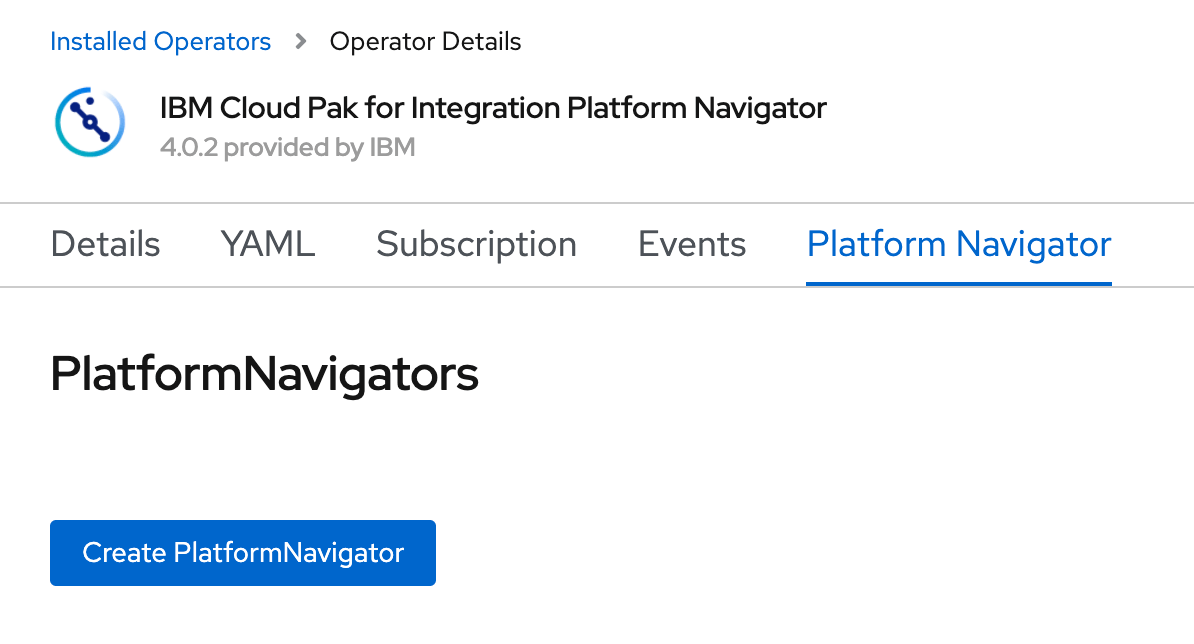Click the operator title IBM Cloud Pak for Integration
Screen dimensions: 1194x644
coord(493,107)
